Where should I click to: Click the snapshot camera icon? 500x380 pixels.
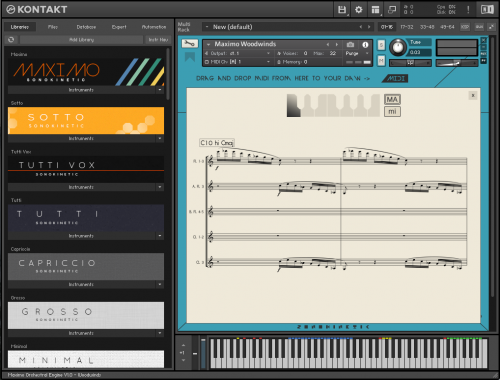click(350, 44)
